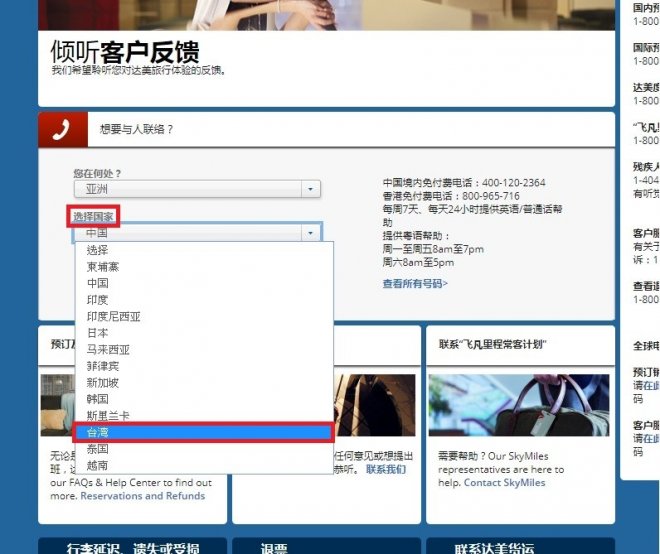Image resolution: width=660 pixels, height=554 pixels.
Task: Pick 印度尼西亚 from the list
Action: point(113,316)
